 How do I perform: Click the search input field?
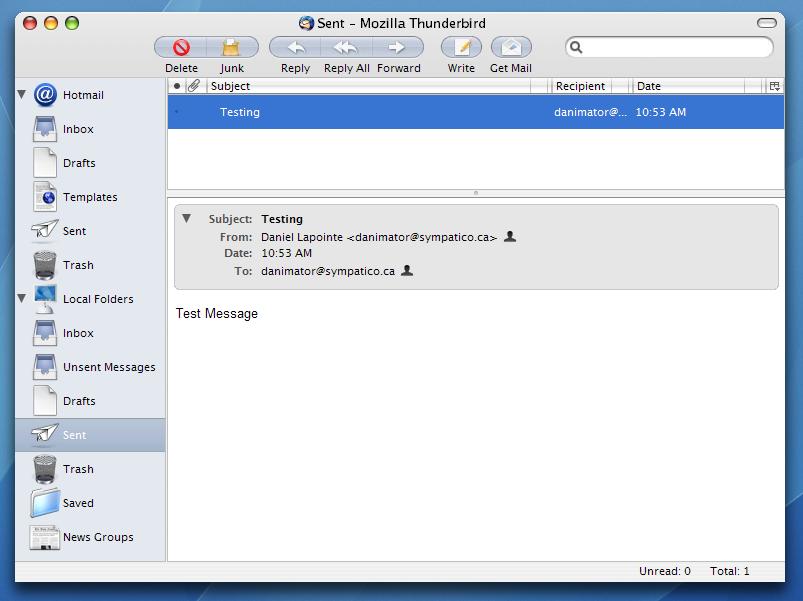(x=676, y=48)
